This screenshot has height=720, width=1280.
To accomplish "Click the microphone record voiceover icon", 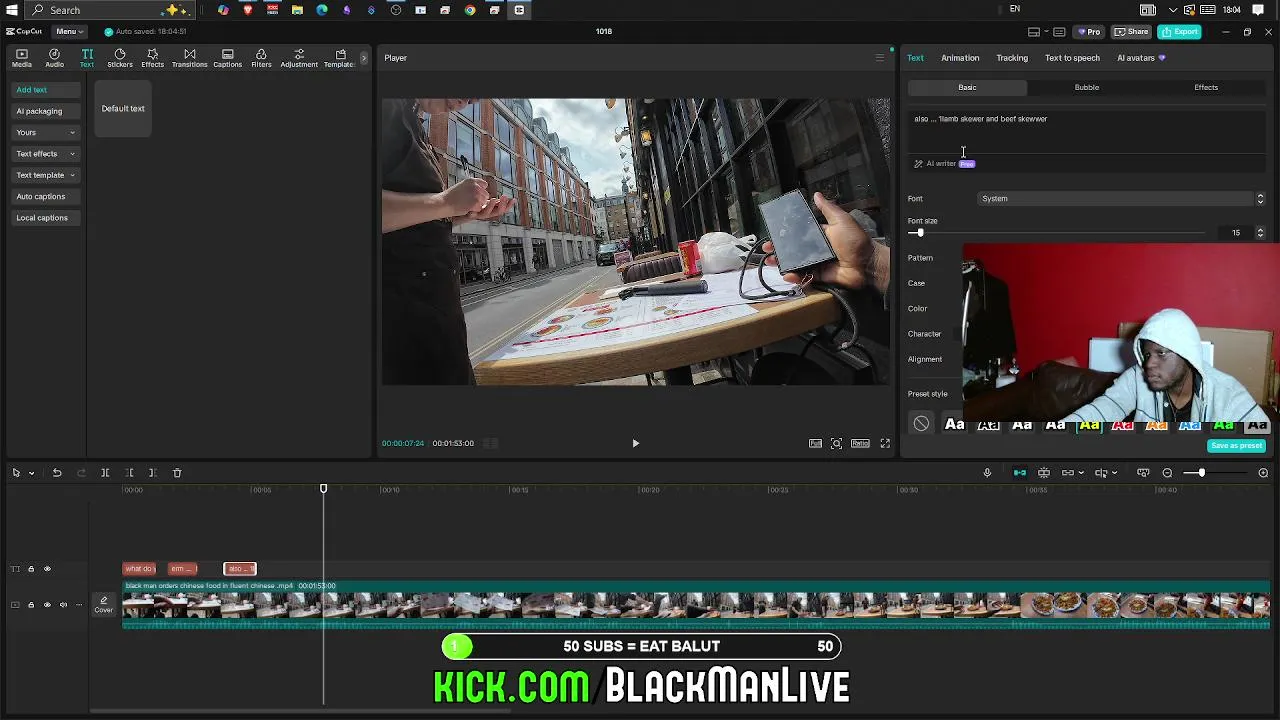I will point(987,473).
